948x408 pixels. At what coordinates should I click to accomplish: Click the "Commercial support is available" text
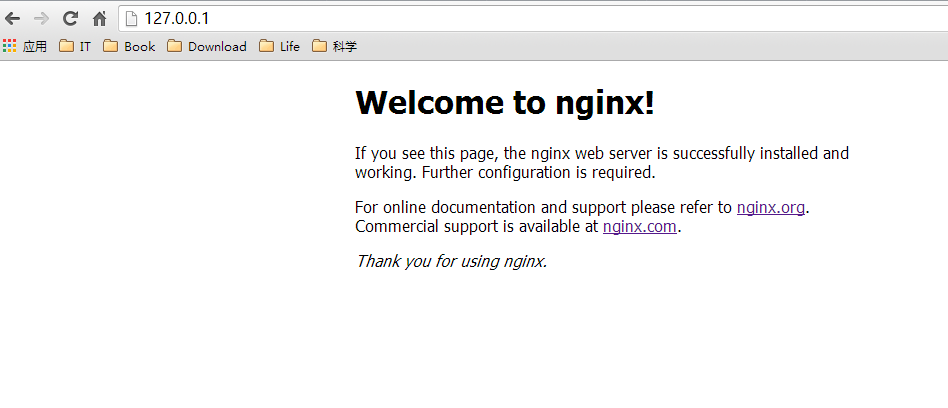point(478,227)
